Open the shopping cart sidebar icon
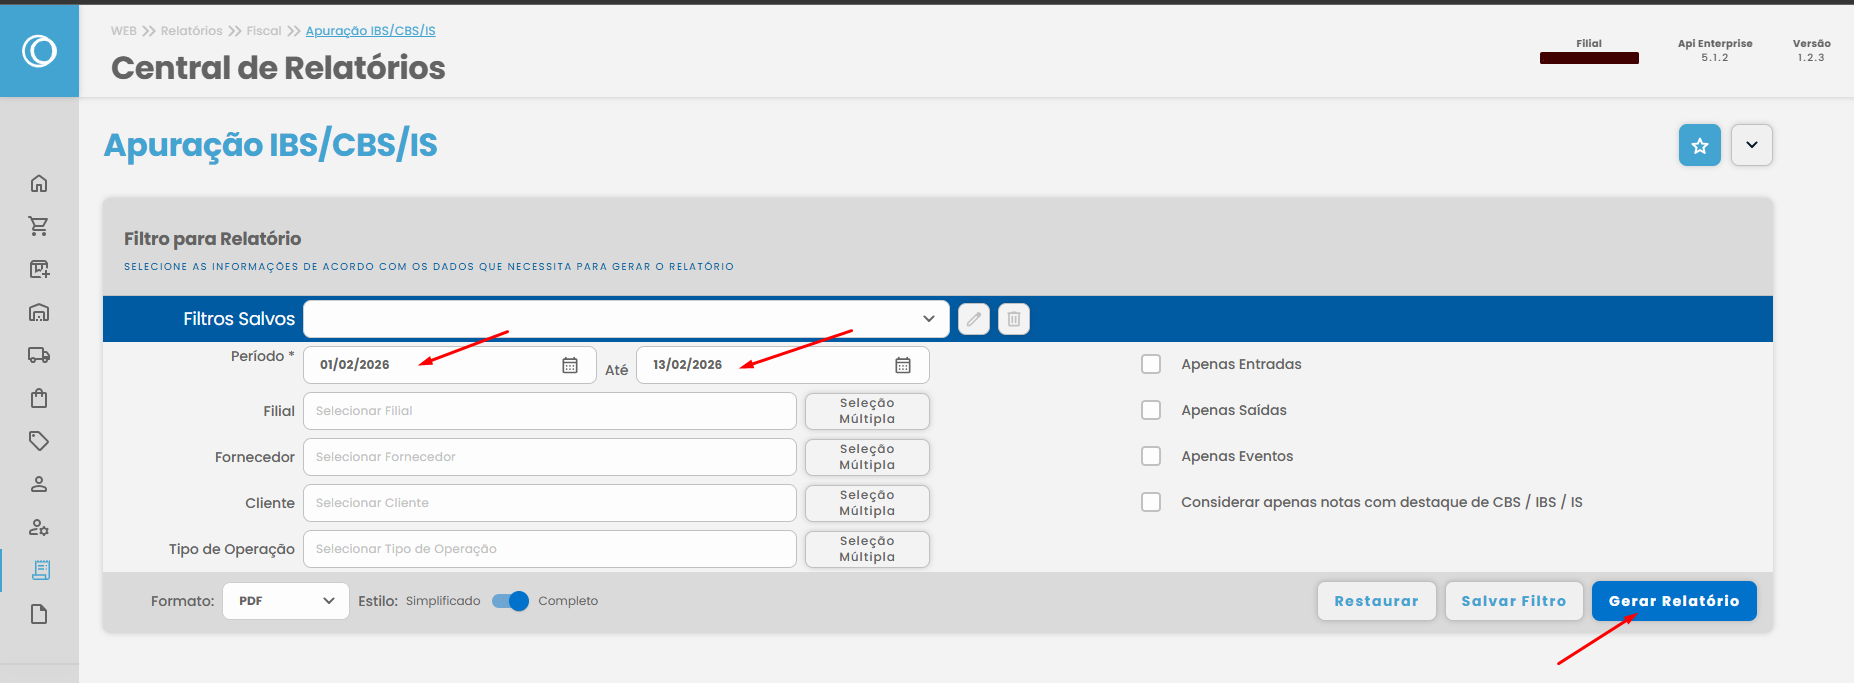The height and width of the screenshot is (683, 1854). pos(39,226)
